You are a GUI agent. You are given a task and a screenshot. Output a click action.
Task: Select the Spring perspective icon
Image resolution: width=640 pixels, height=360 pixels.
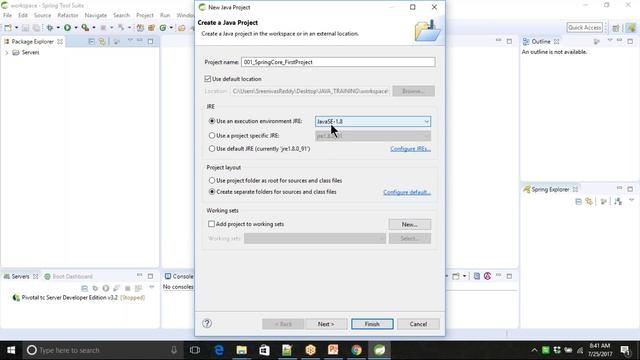(631, 28)
